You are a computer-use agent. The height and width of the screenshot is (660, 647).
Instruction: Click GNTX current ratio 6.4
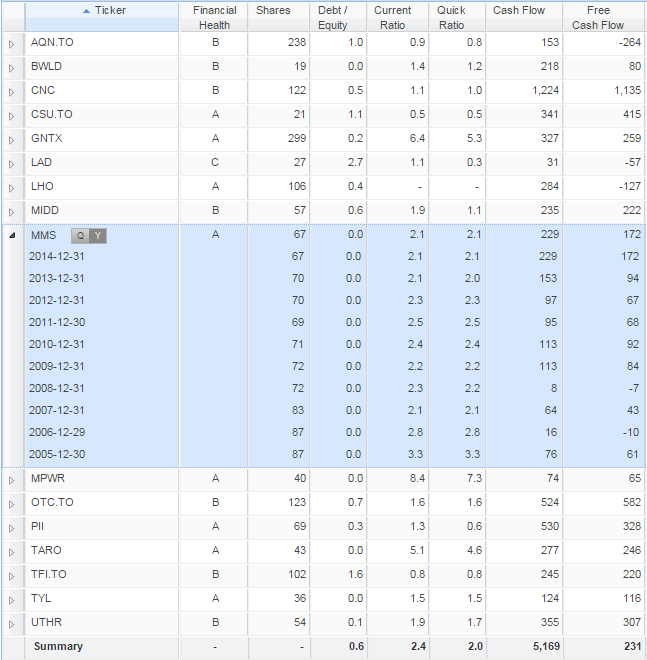[417, 138]
